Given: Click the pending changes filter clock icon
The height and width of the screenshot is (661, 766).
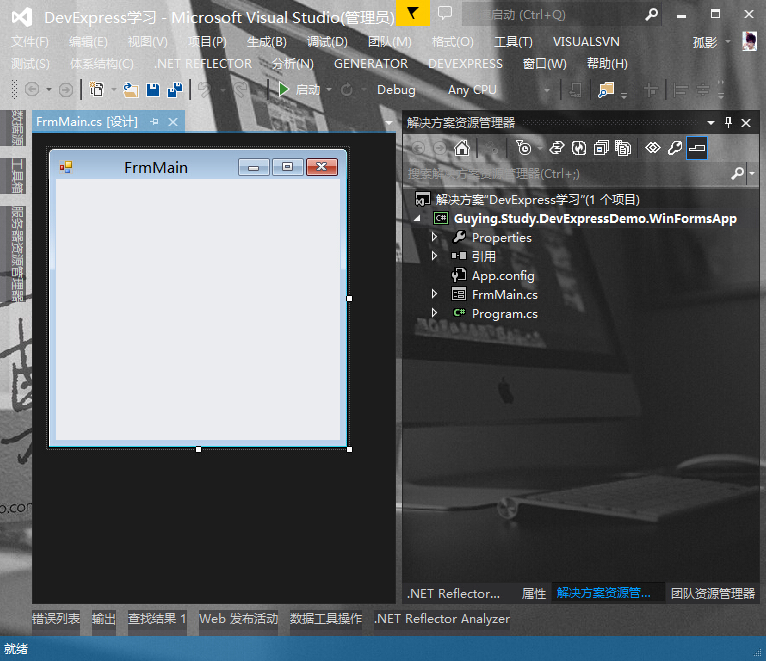Looking at the screenshot, I should click(x=523, y=148).
